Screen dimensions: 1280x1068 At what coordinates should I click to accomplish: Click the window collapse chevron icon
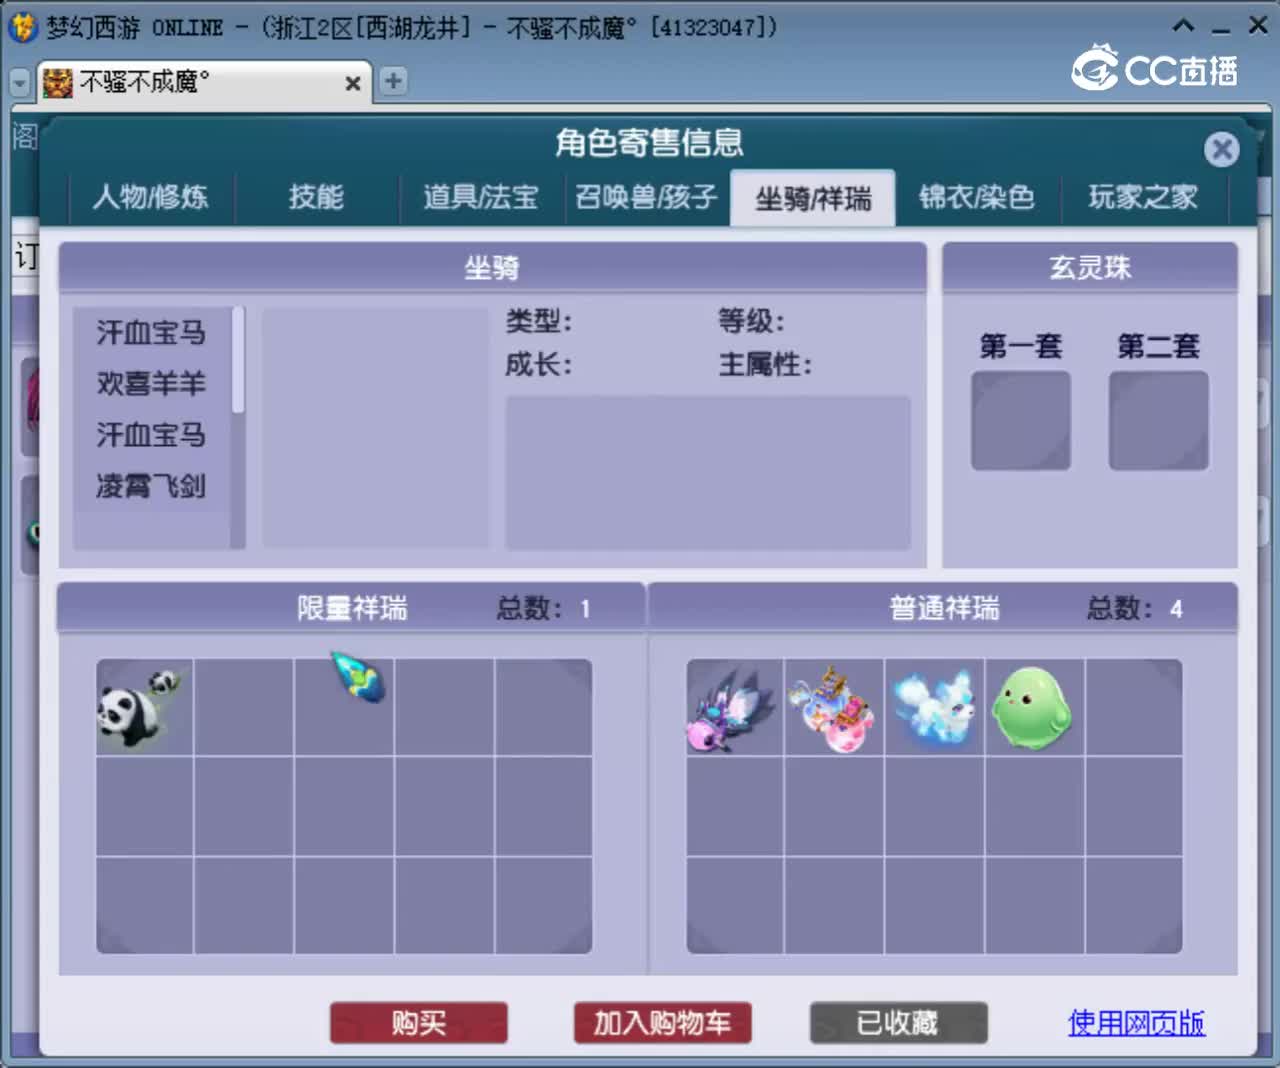point(1183,26)
